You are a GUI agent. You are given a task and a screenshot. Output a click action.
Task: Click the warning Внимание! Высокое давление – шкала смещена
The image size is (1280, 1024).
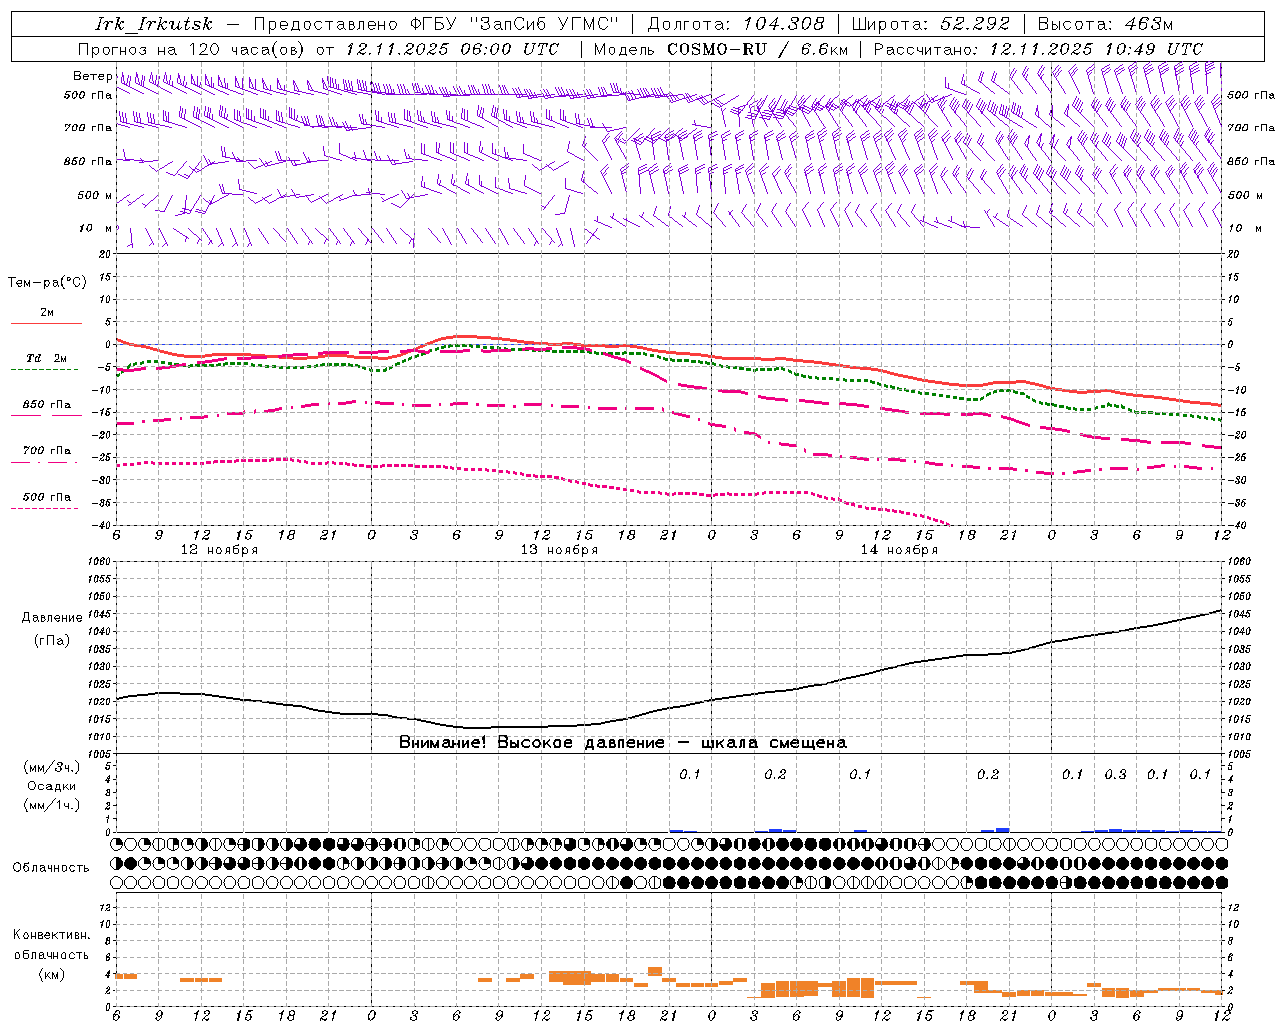click(623, 743)
